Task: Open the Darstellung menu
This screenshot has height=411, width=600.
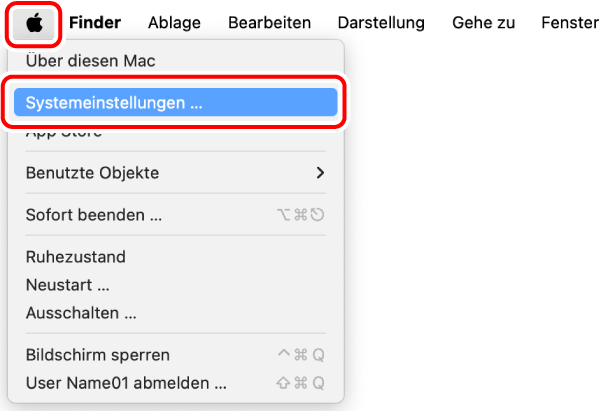Action: pyautogui.click(x=381, y=22)
